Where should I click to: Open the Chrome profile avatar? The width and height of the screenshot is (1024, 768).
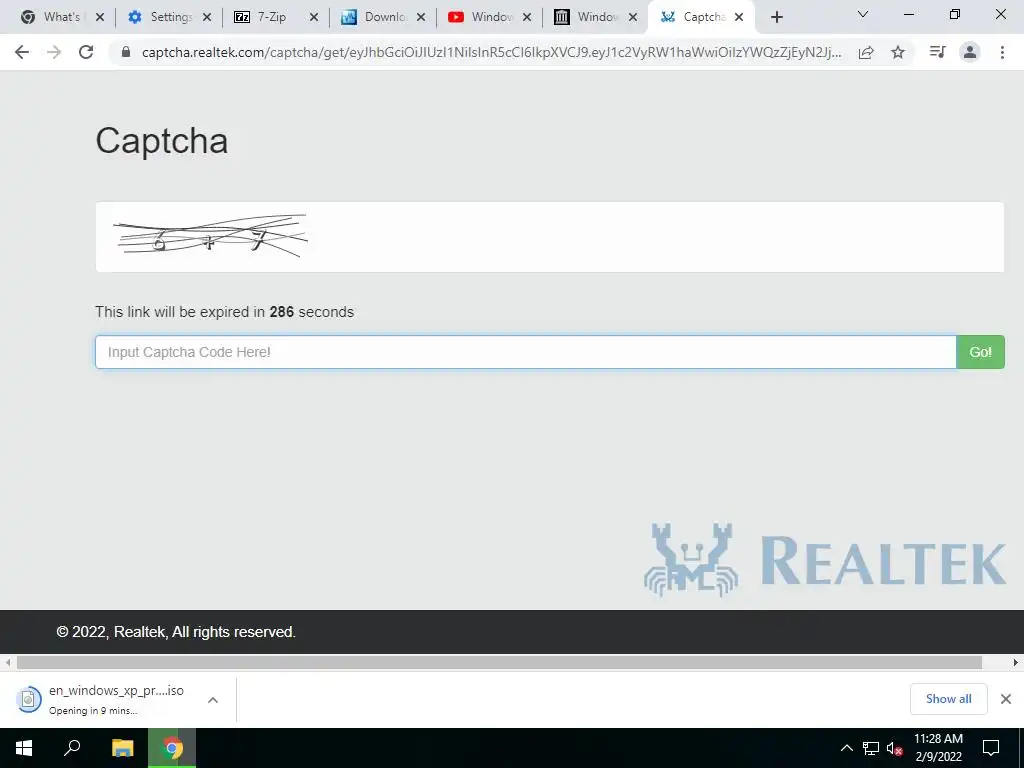click(970, 52)
